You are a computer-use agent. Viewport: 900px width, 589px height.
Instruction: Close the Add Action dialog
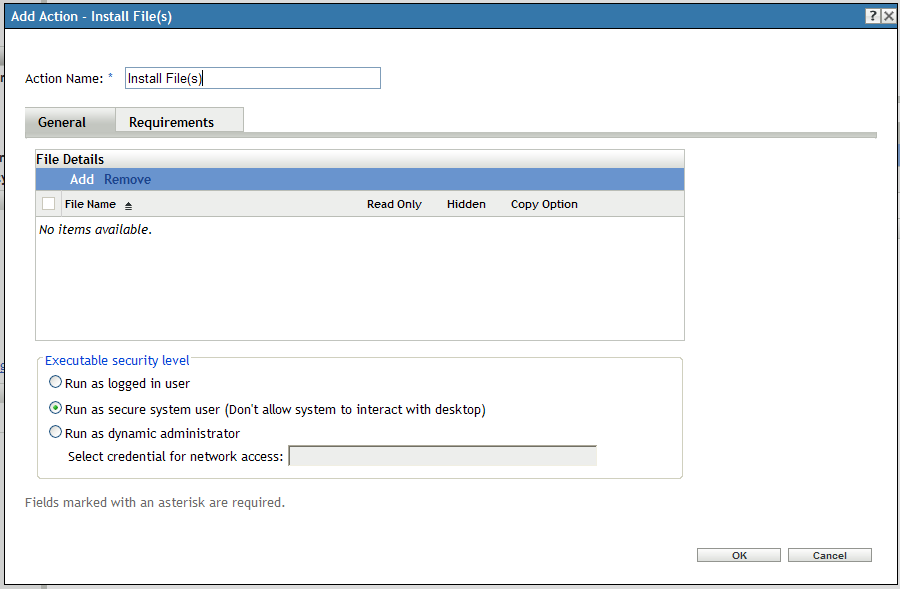[890, 15]
